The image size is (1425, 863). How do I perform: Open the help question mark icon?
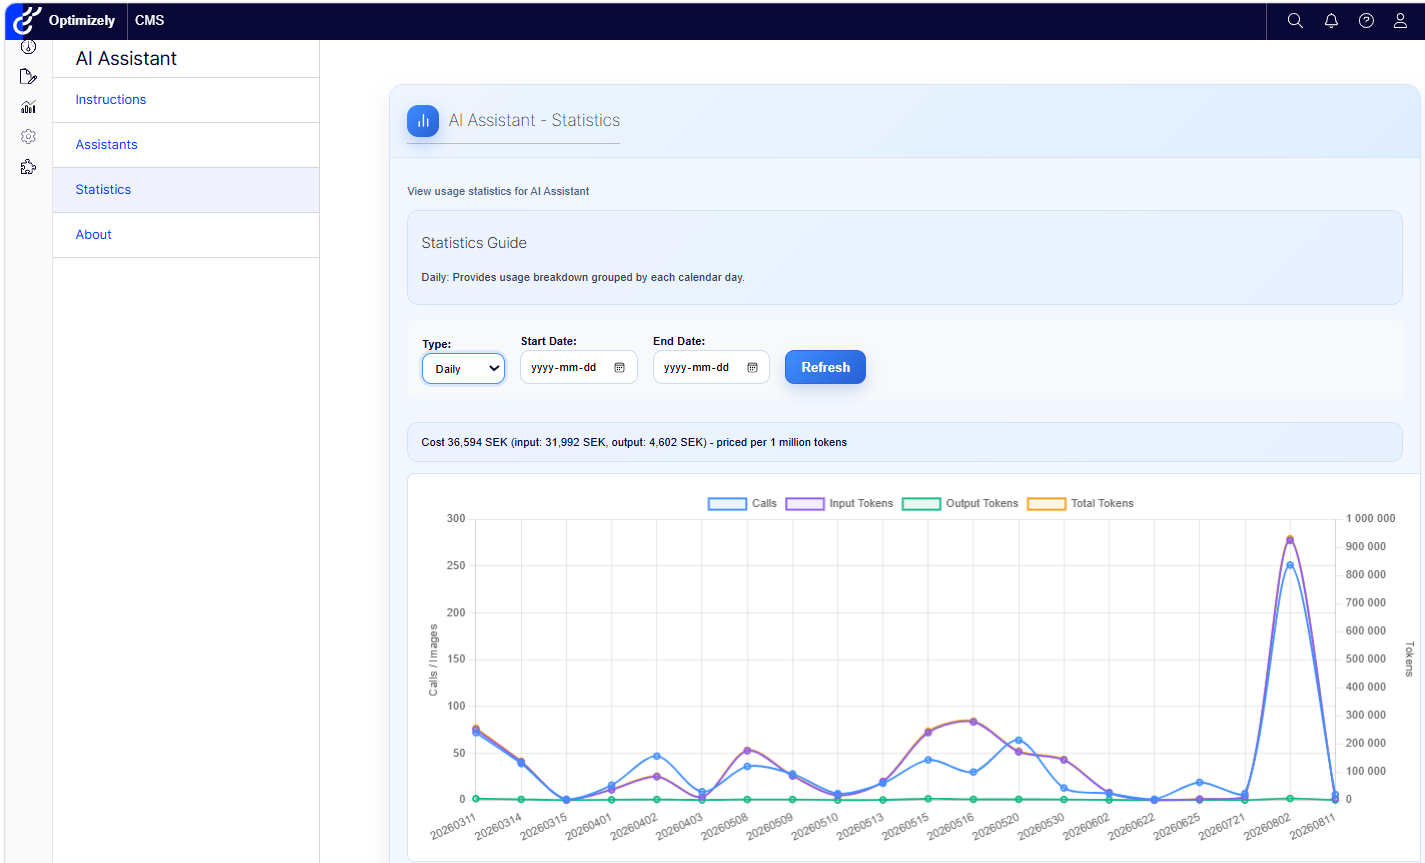click(1366, 20)
